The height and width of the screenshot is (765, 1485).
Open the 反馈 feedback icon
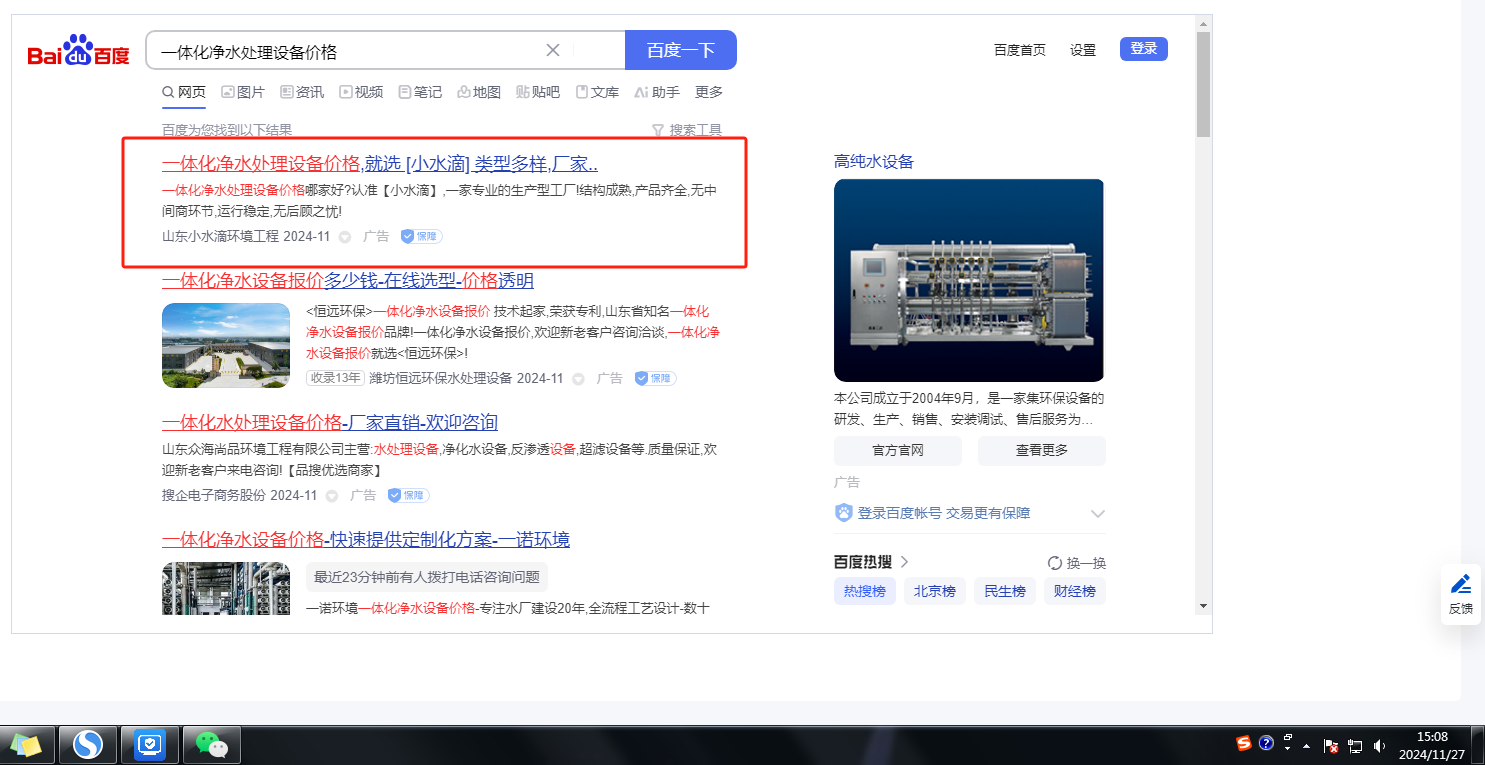[1460, 594]
